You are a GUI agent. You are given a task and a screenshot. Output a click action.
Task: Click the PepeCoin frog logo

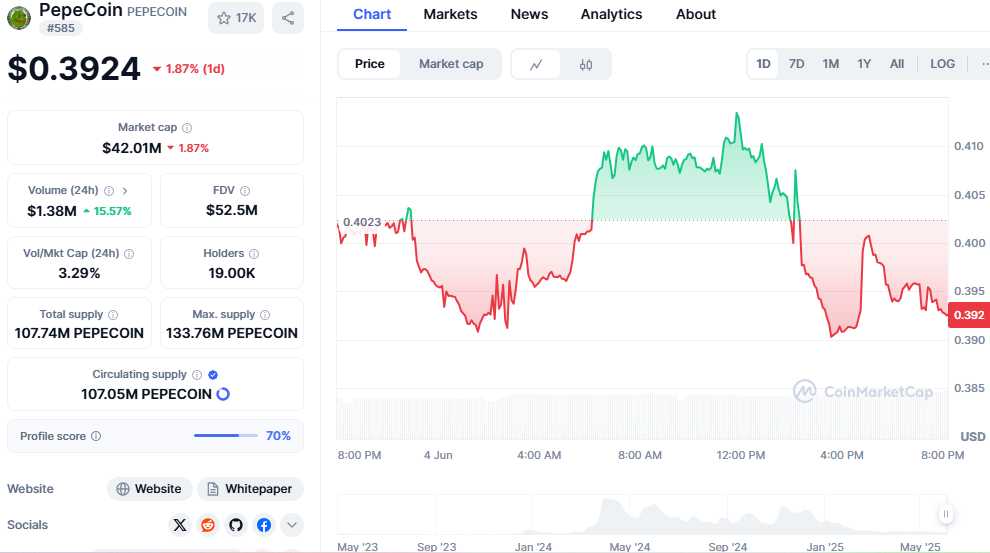(x=19, y=18)
